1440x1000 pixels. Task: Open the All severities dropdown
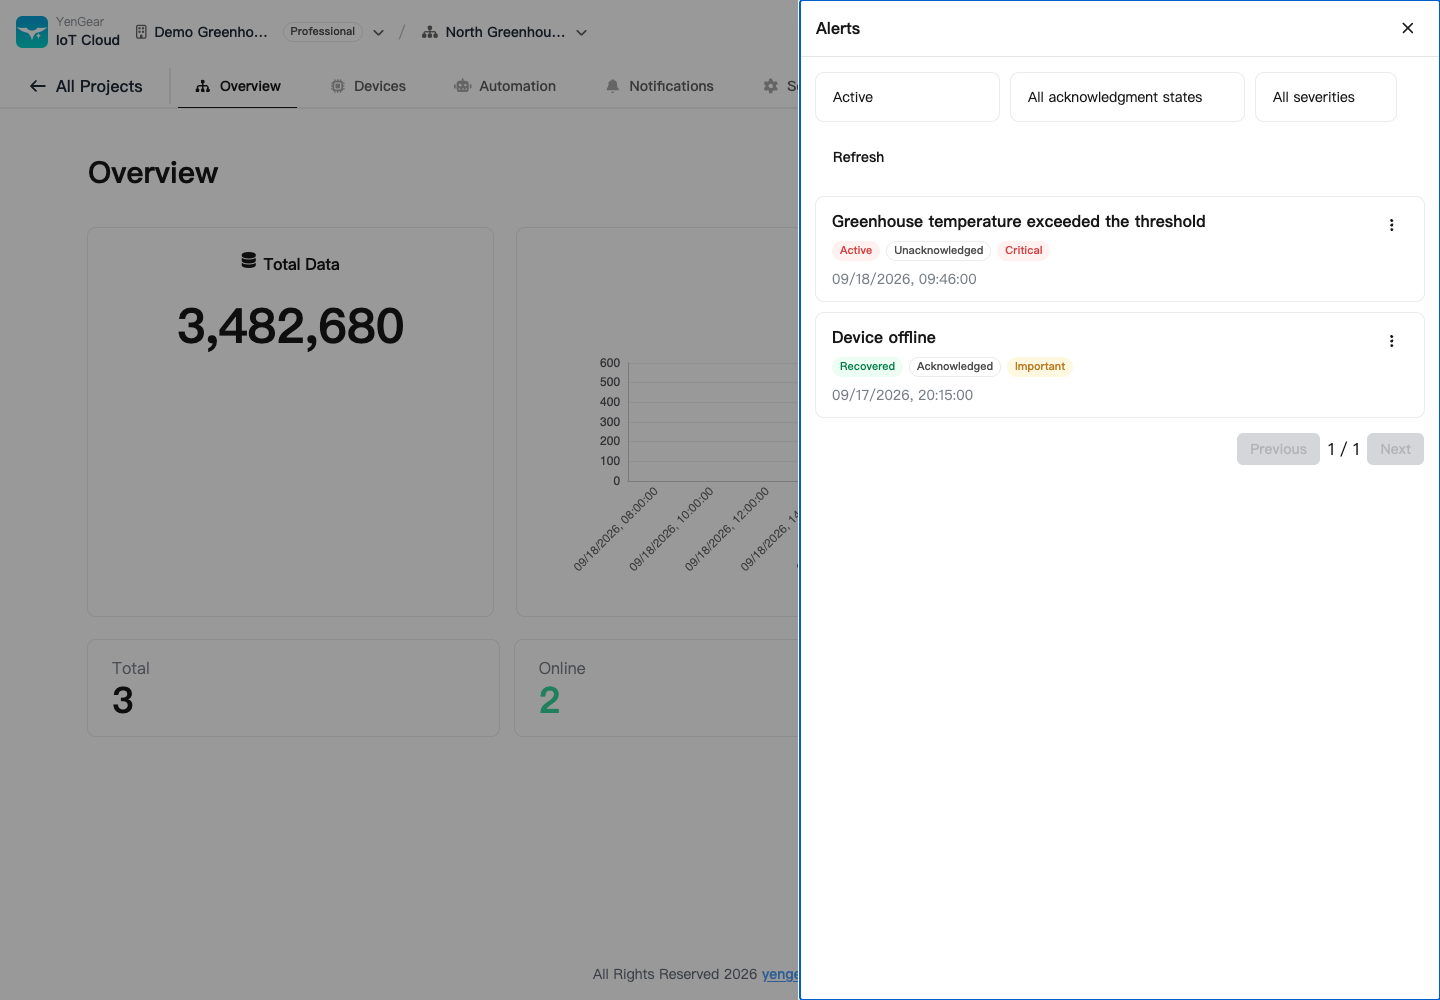coord(1325,97)
